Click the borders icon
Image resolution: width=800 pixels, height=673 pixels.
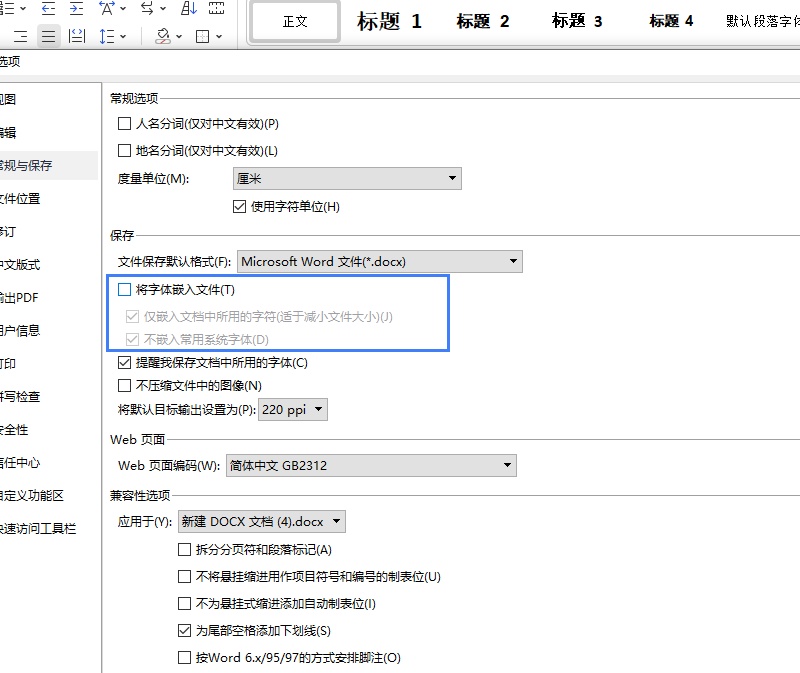tap(203, 36)
